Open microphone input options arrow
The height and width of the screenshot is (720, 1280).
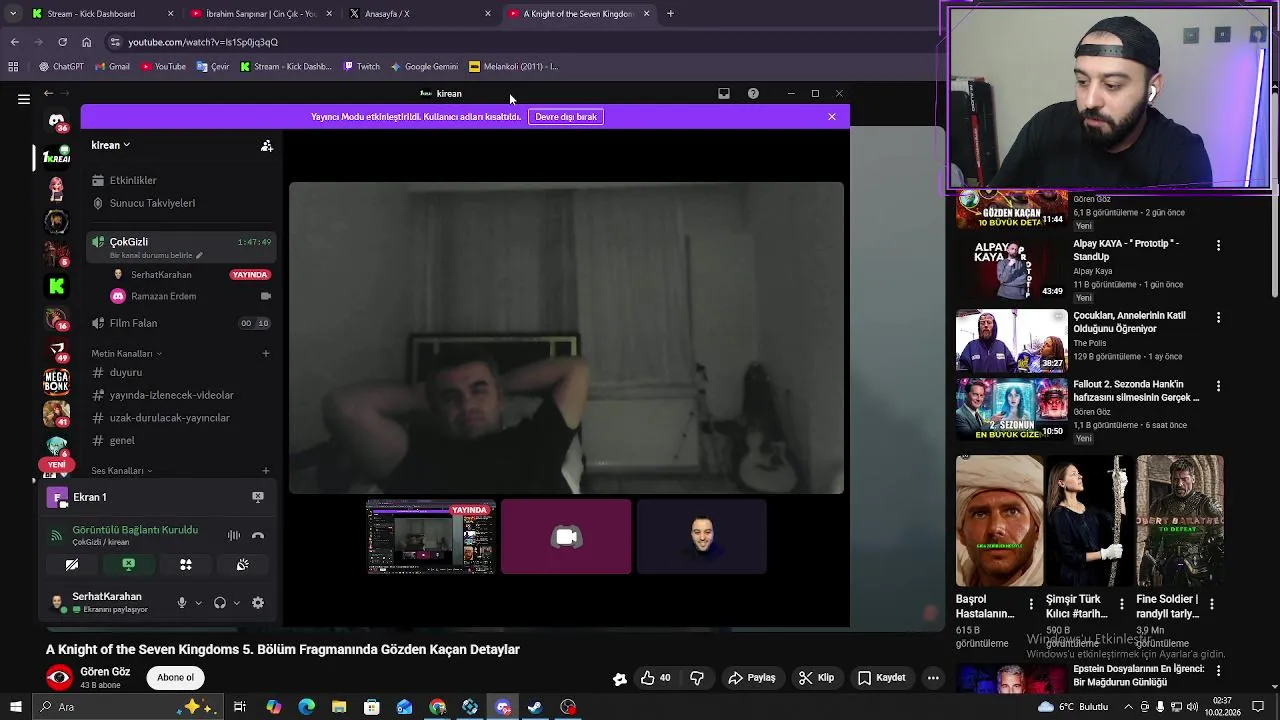tap(198, 603)
